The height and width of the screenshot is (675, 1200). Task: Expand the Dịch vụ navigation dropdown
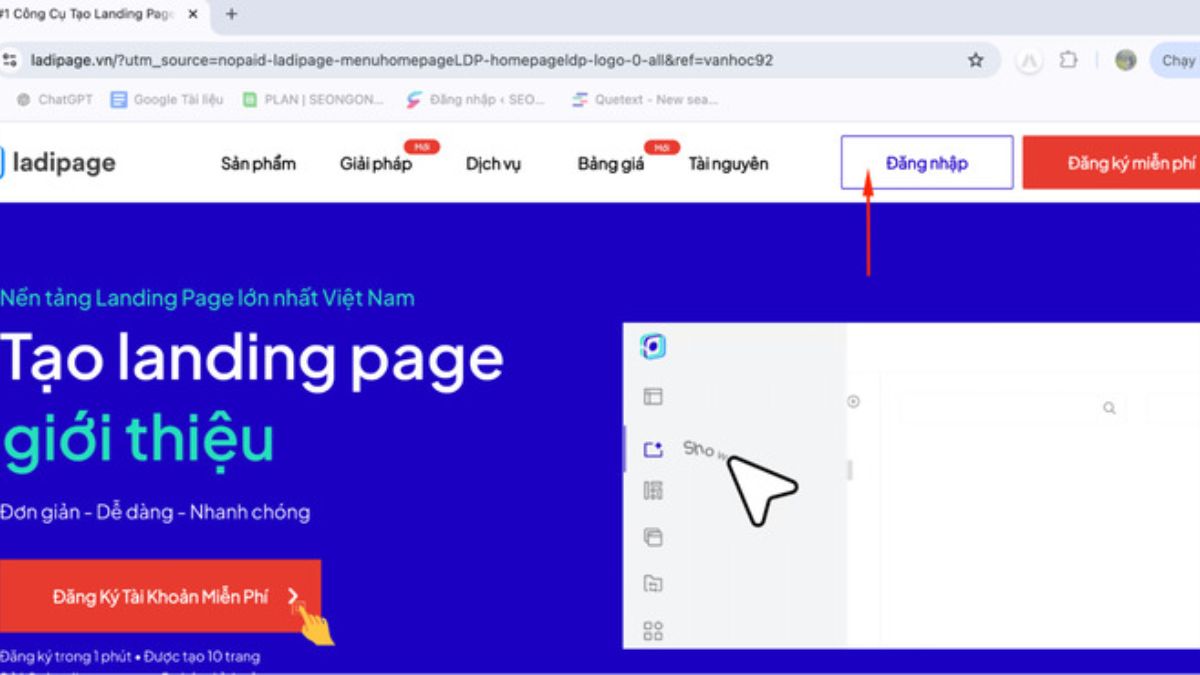click(492, 163)
